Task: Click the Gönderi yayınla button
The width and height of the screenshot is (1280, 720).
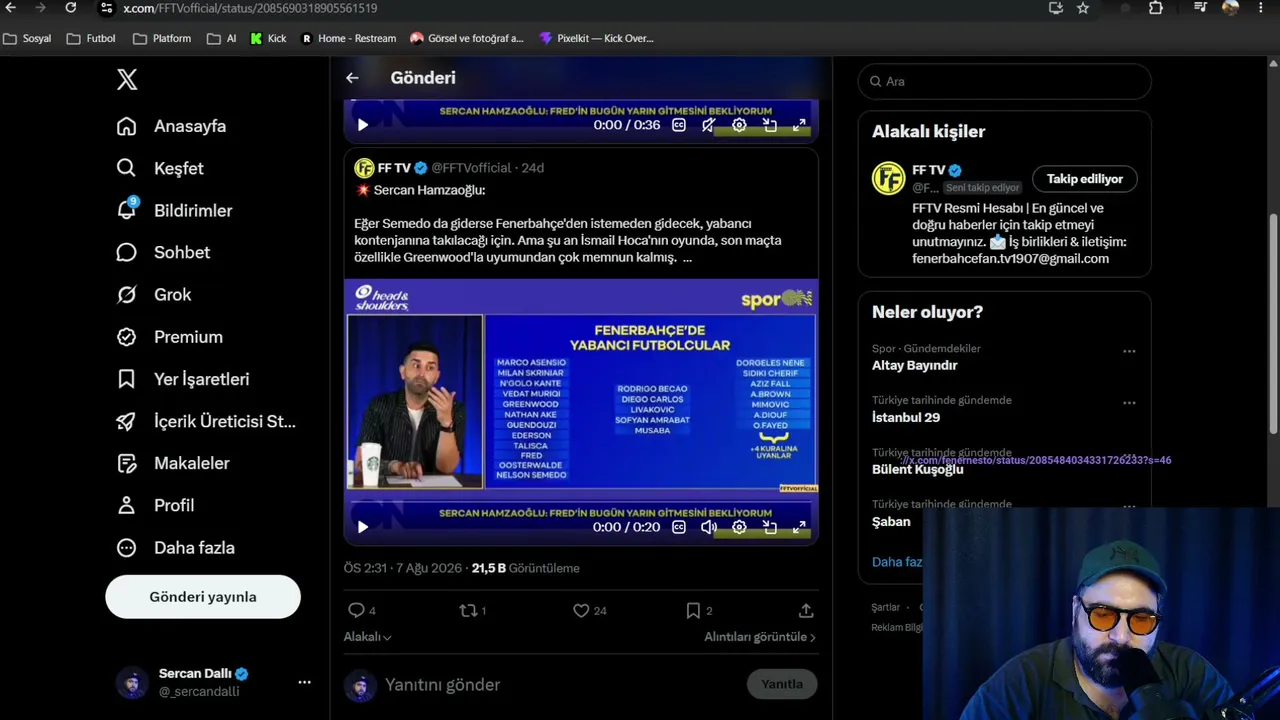Action: point(203,597)
